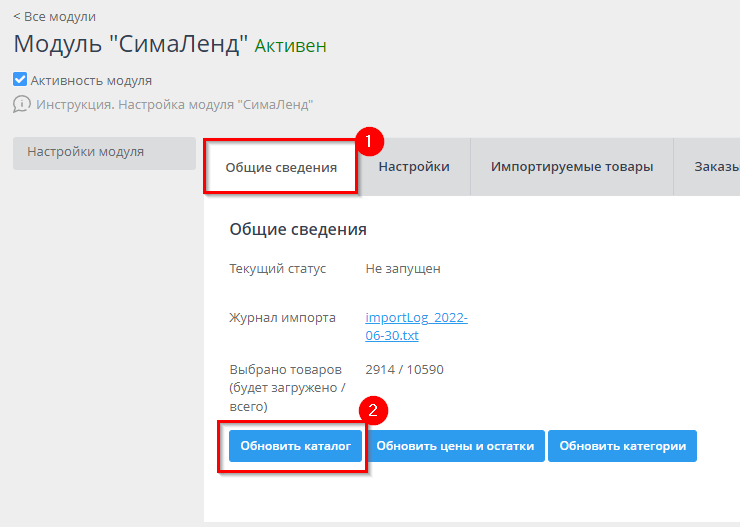
Task: Open the importLog_2022-06-30.txt log file
Action: pos(416,327)
